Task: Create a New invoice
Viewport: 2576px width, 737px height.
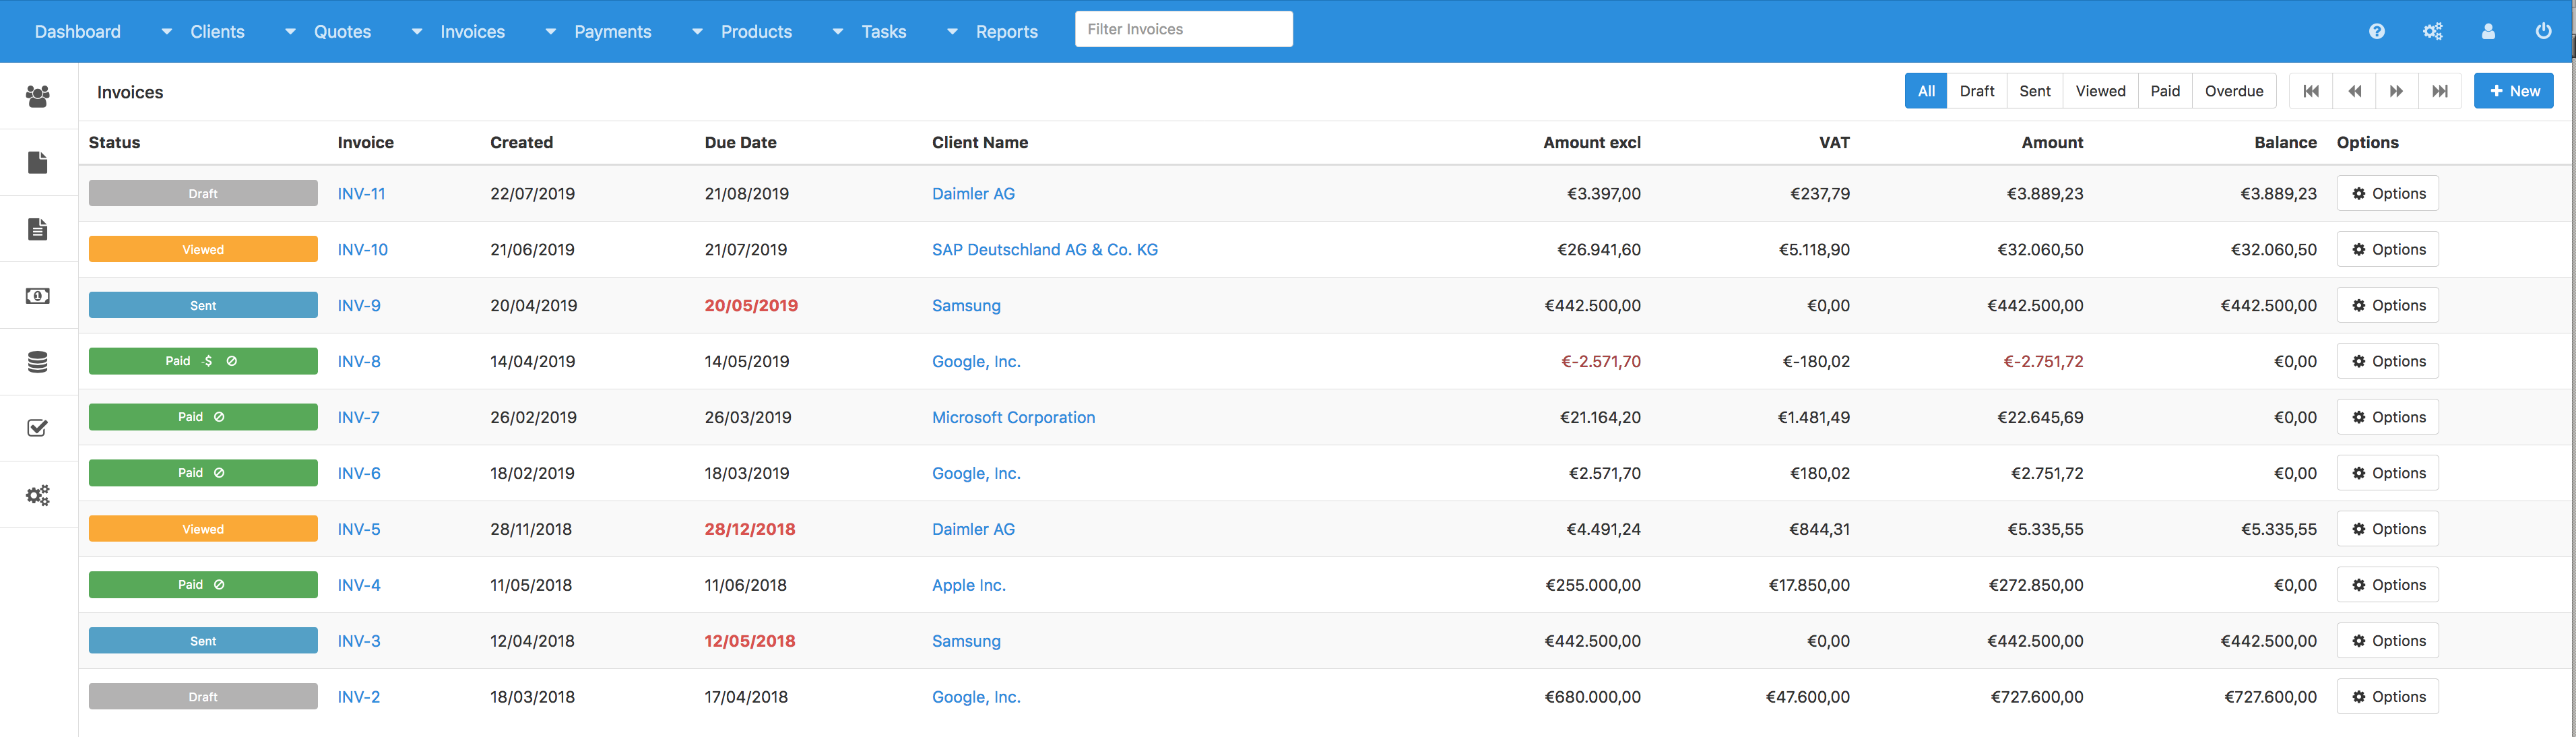Action: pyautogui.click(x=2513, y=91)
